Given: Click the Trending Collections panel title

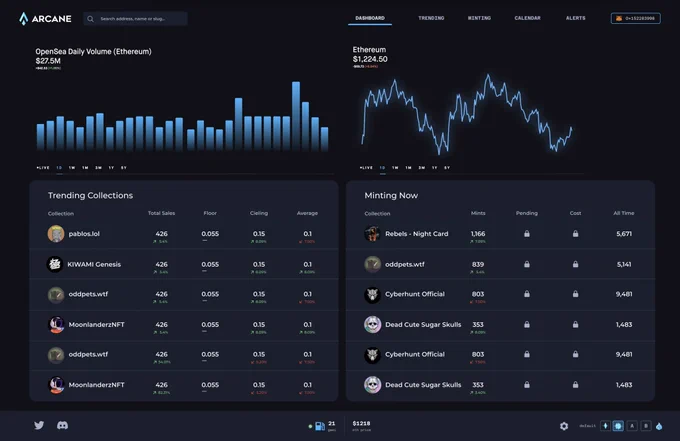Looking at the screenshot, I should pos(90,196).
